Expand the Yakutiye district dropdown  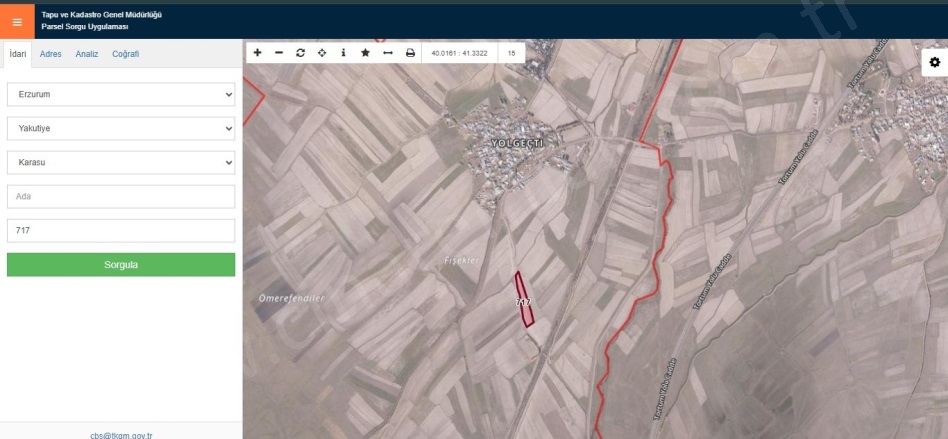pos(120,128)
